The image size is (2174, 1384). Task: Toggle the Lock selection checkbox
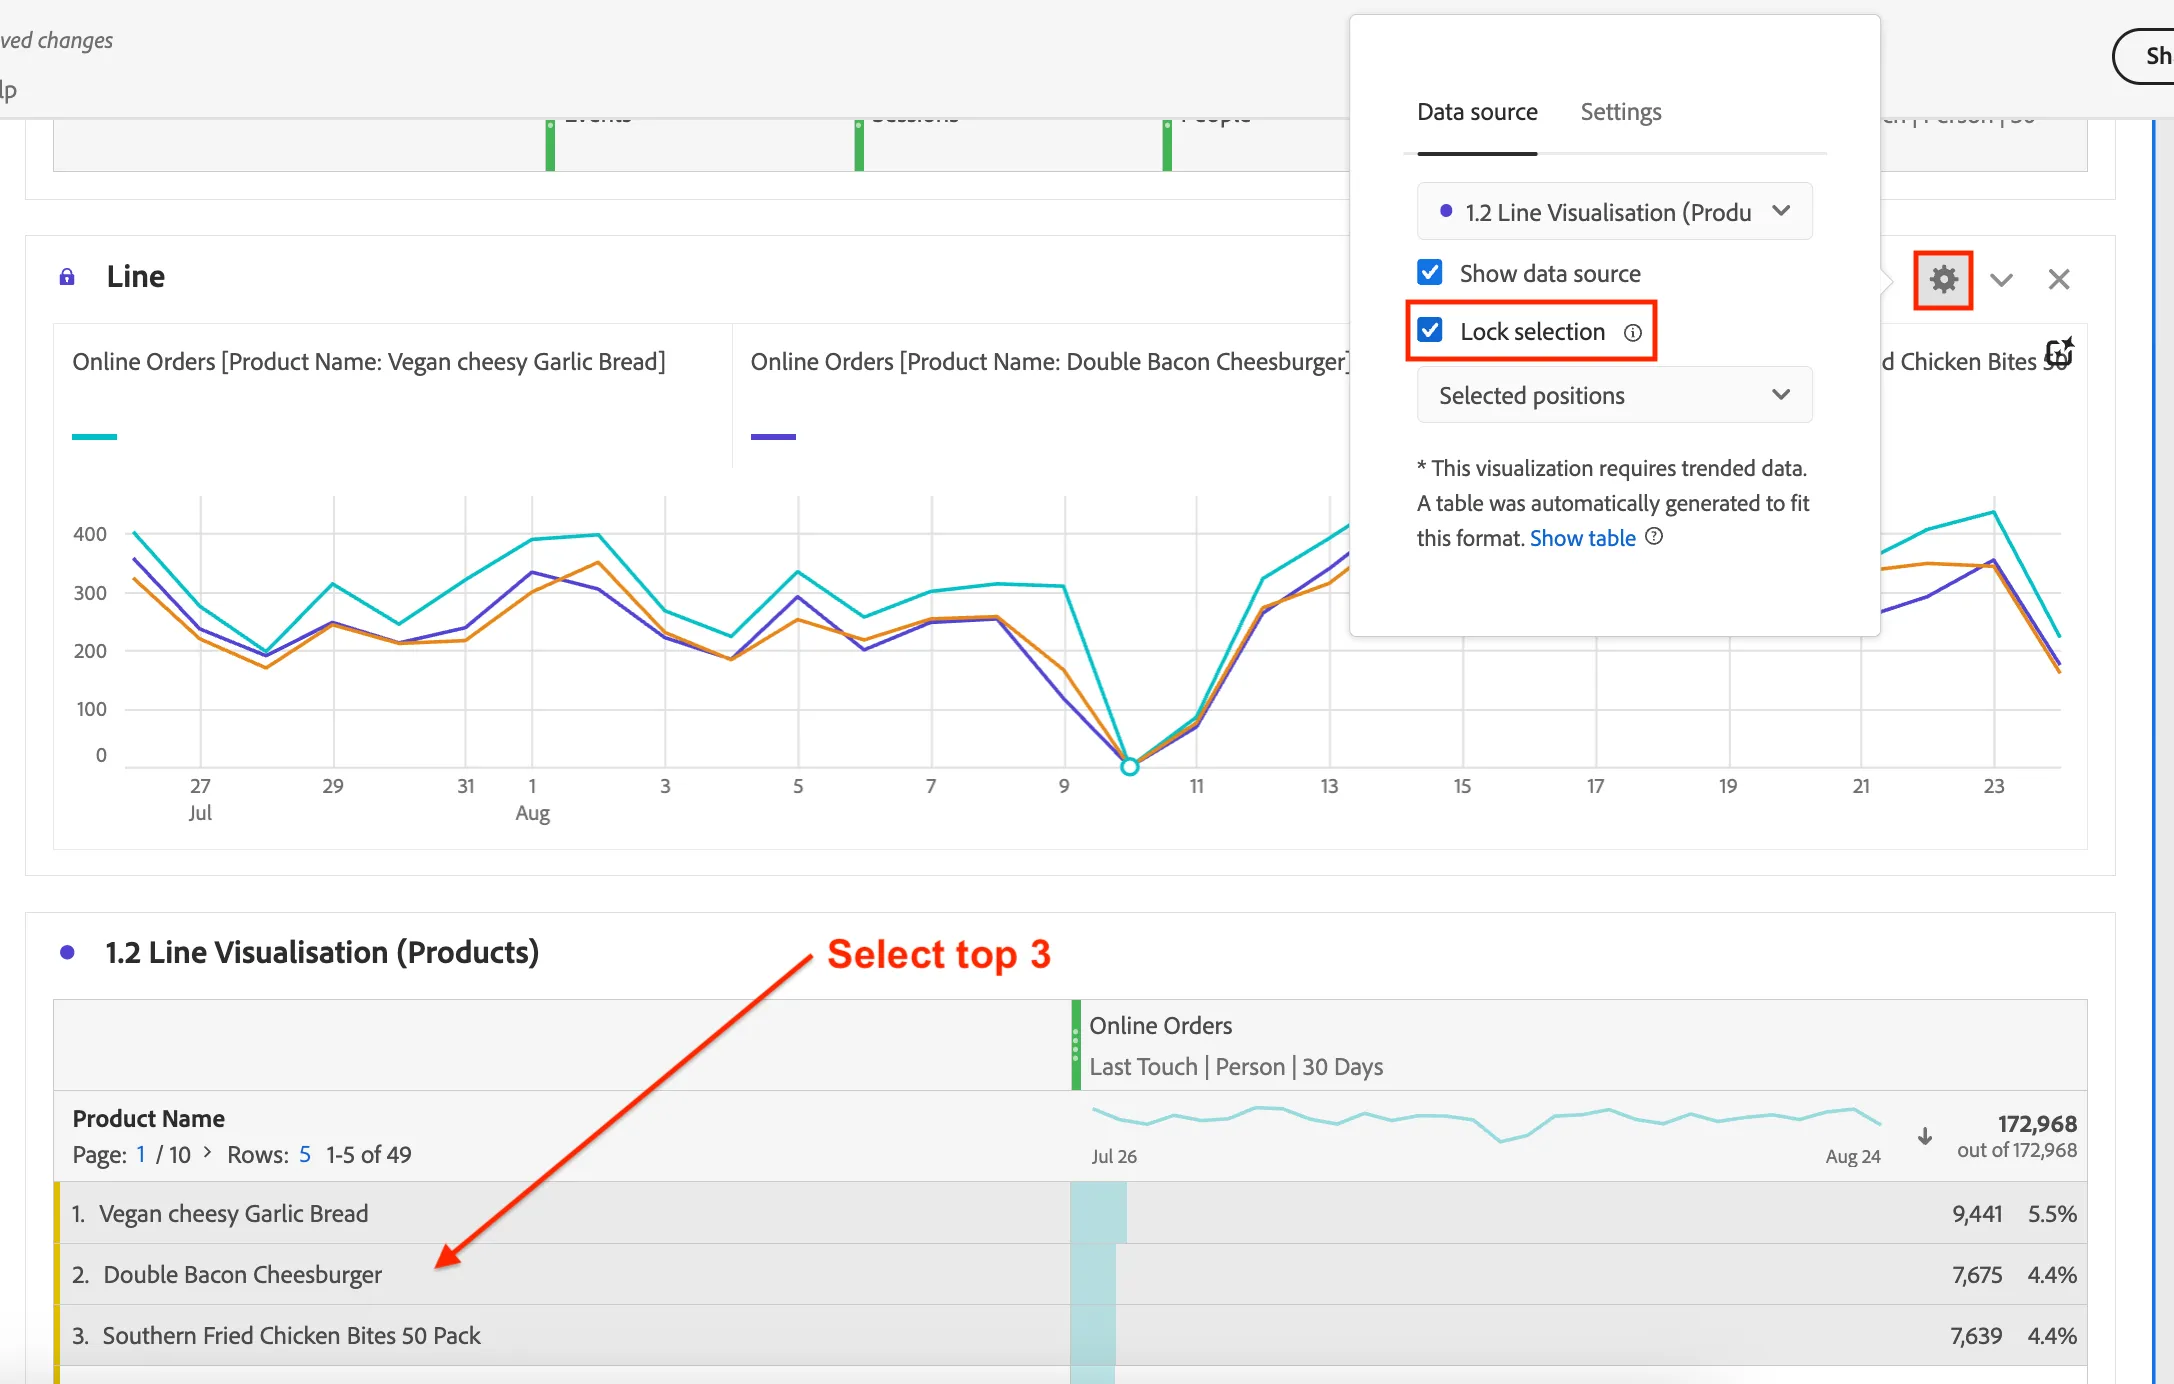coord(1430,330)
